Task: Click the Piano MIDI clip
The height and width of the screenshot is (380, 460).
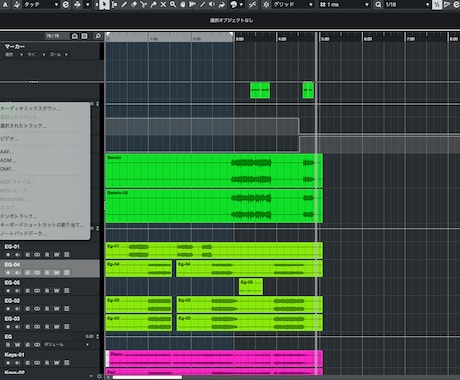Action: pyautogui.click(x=214, y=358)
